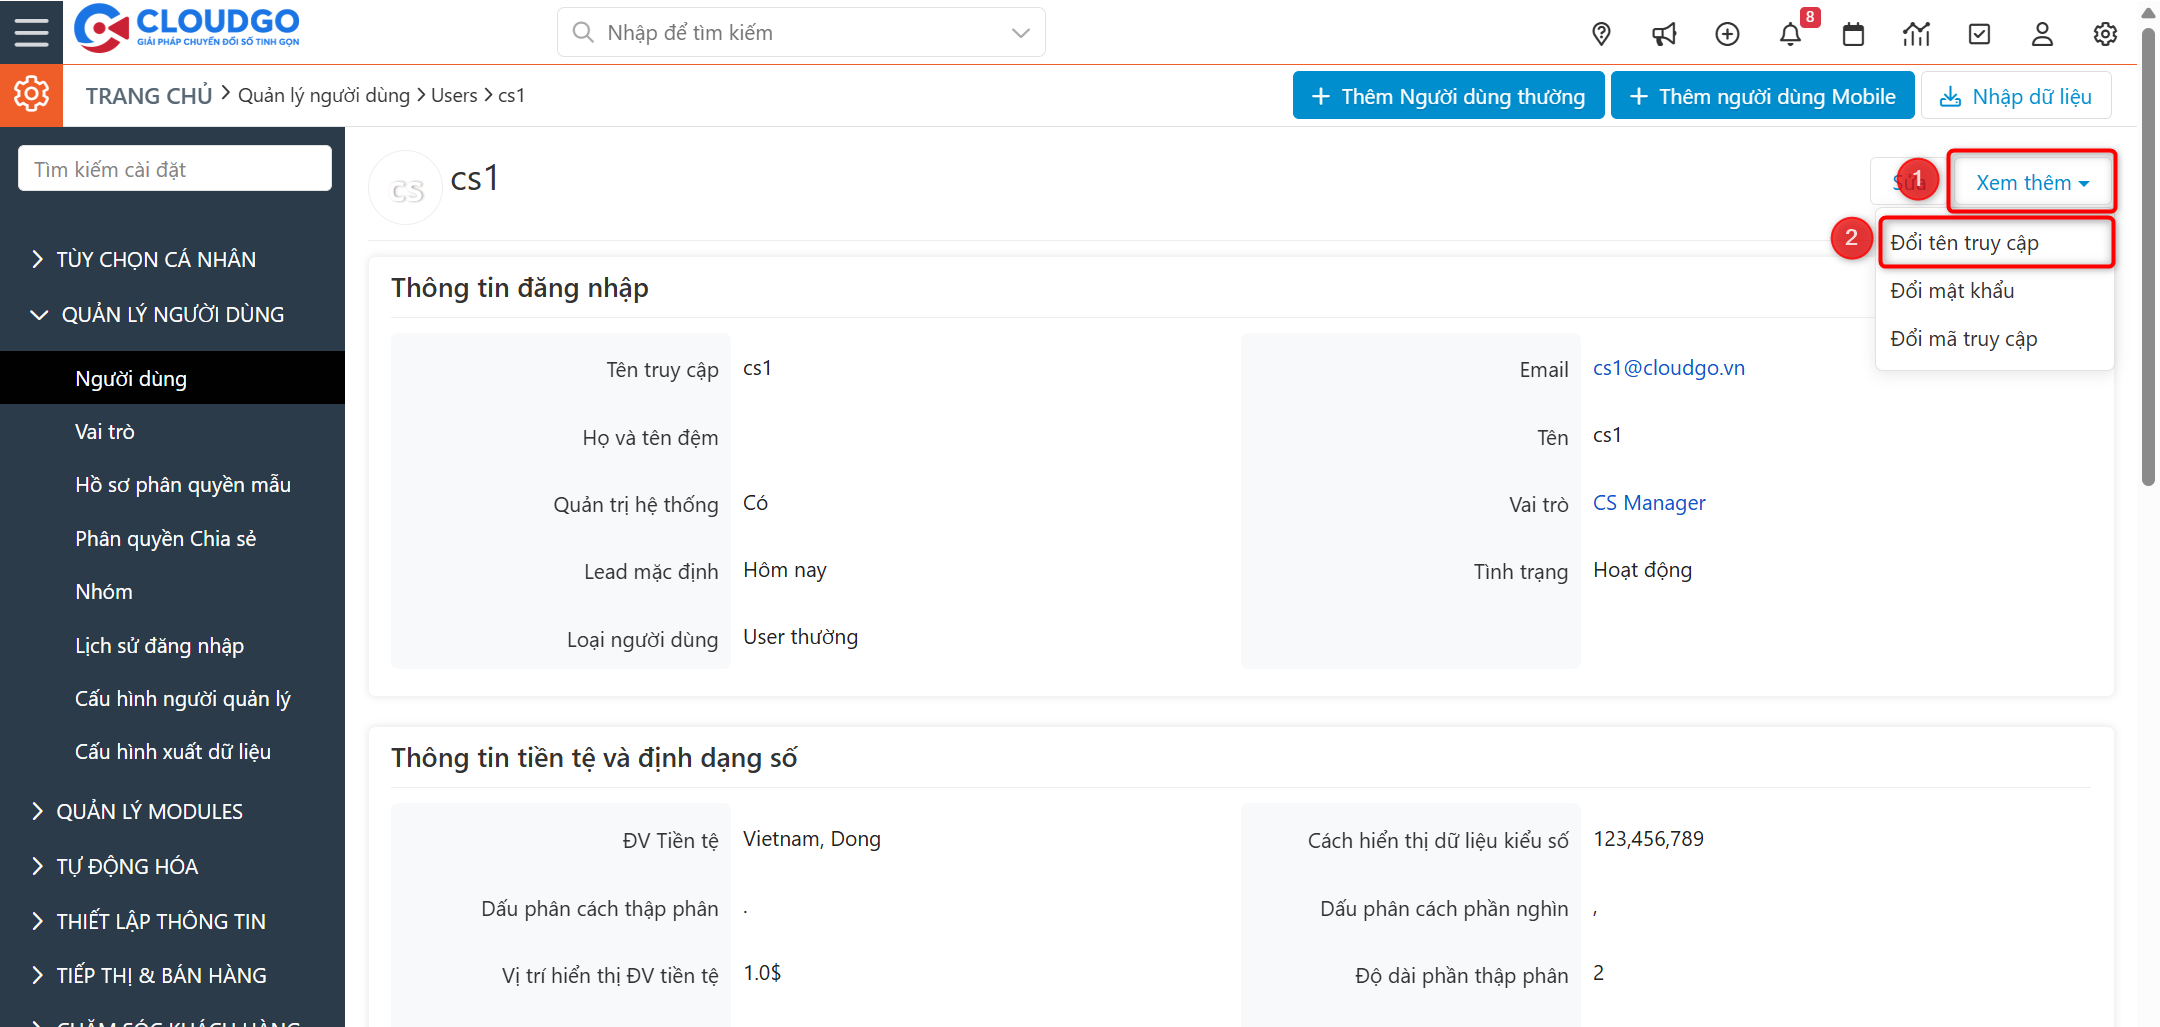This screenshot has width=2160, height=1027.
Task: Click the megaphone announcements icon
Action: pos(1664,33)
